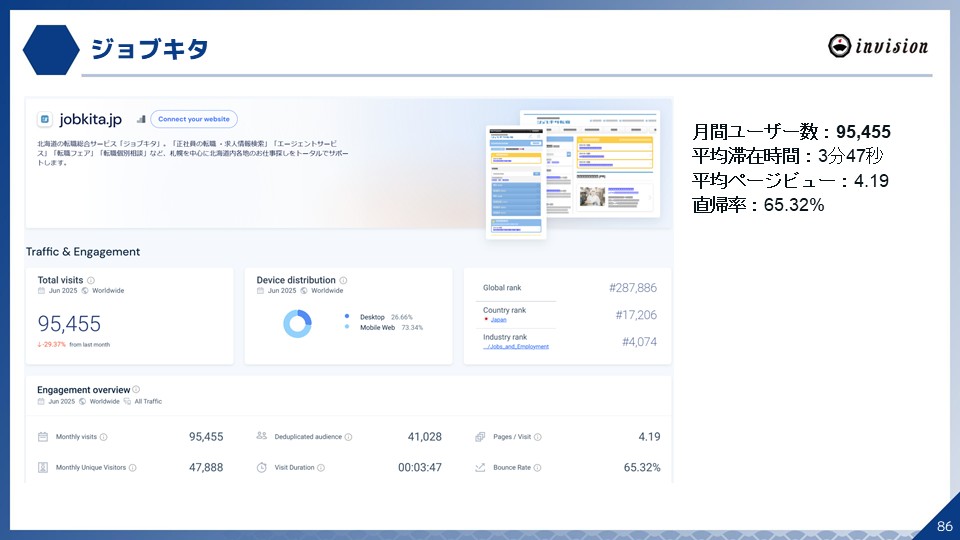
Task: Click the Monthly Unique Visitors value 47,888
Action: 206,467
